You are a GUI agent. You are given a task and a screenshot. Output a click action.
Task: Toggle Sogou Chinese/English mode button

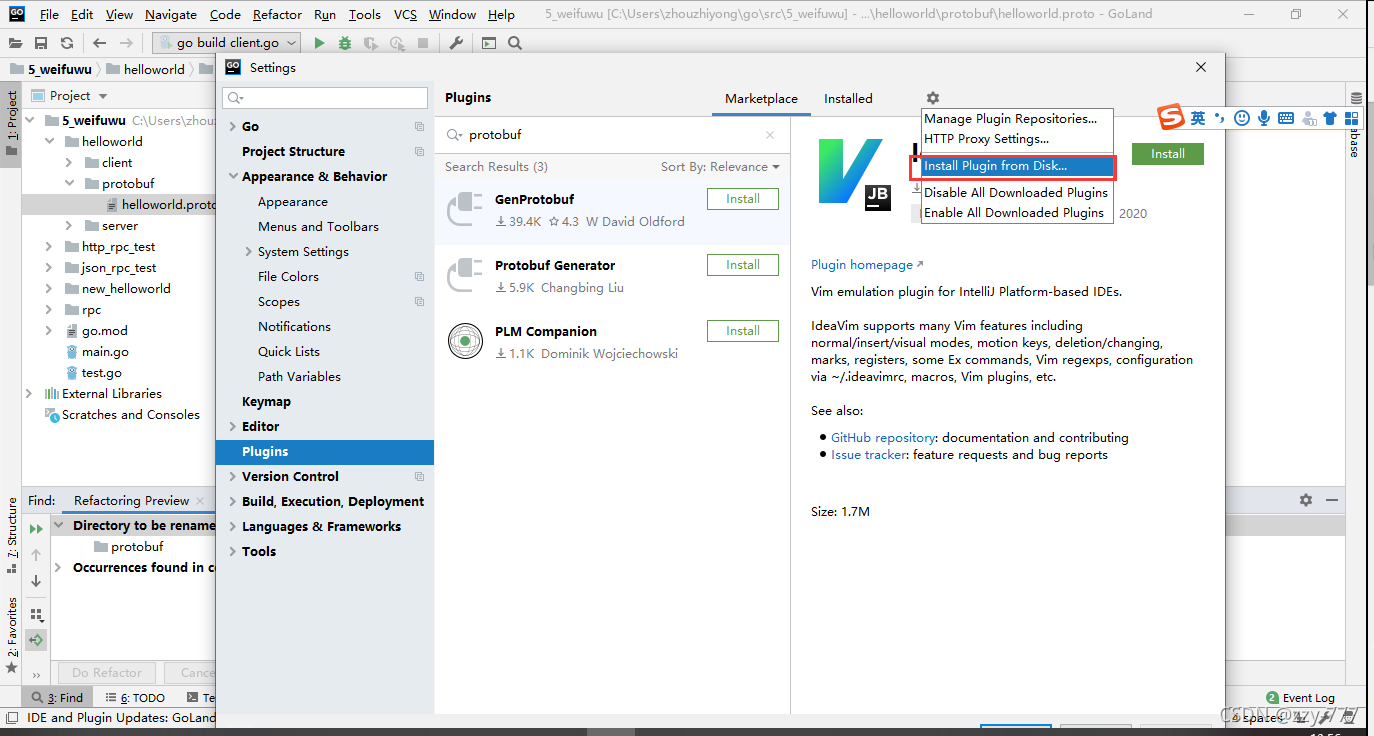point(1198,118)
